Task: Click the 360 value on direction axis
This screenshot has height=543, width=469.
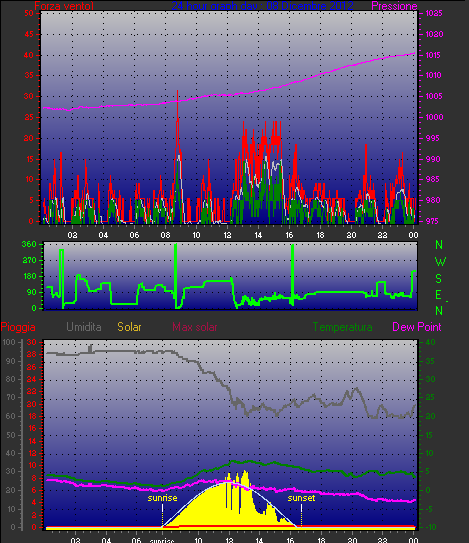Action: [x=29, y=244]
